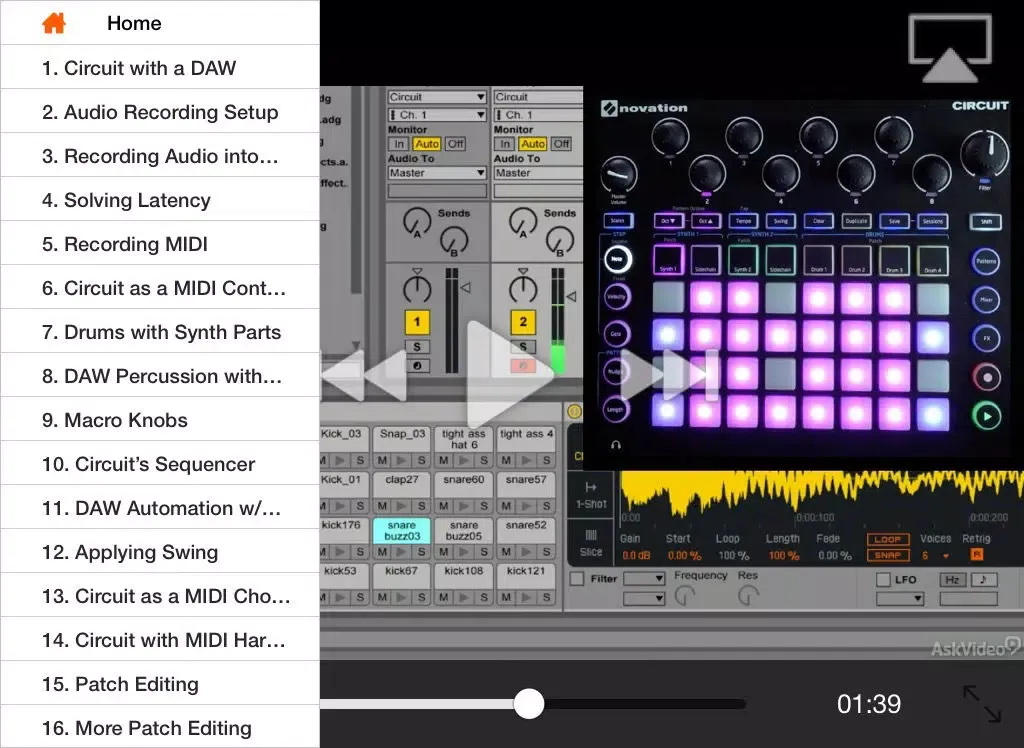Toggle the yellow track 1 activator button

pyautogui.click(x=417, y=321)
